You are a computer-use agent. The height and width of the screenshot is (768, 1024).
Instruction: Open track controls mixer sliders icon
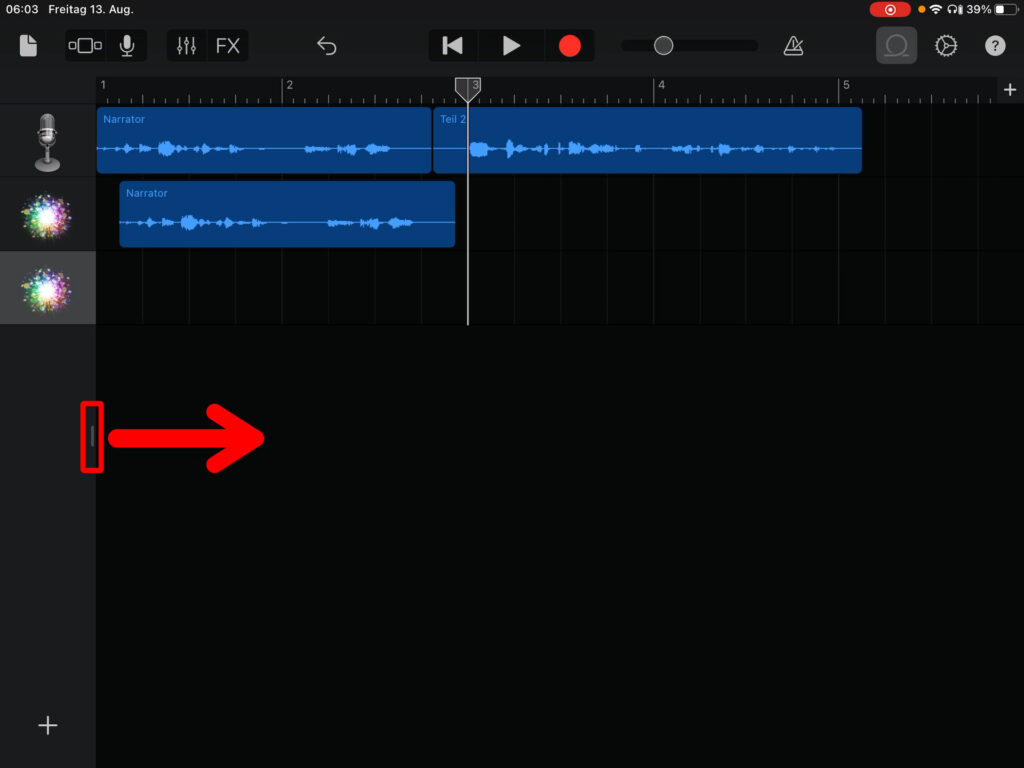pyautogui.click(x=186, y=46)
